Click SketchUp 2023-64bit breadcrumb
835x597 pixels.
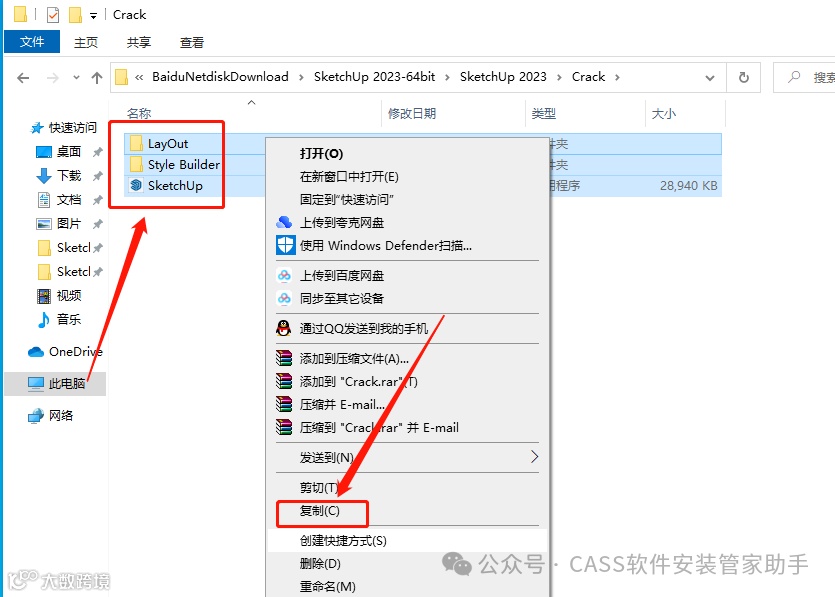click(x=374, y=77)
